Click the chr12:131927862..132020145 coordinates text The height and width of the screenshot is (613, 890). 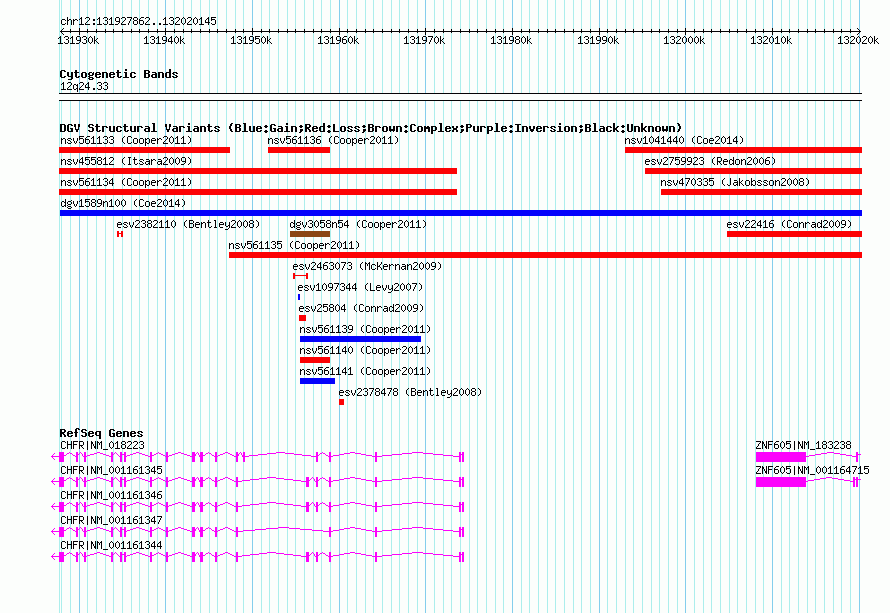coord(138,22)
